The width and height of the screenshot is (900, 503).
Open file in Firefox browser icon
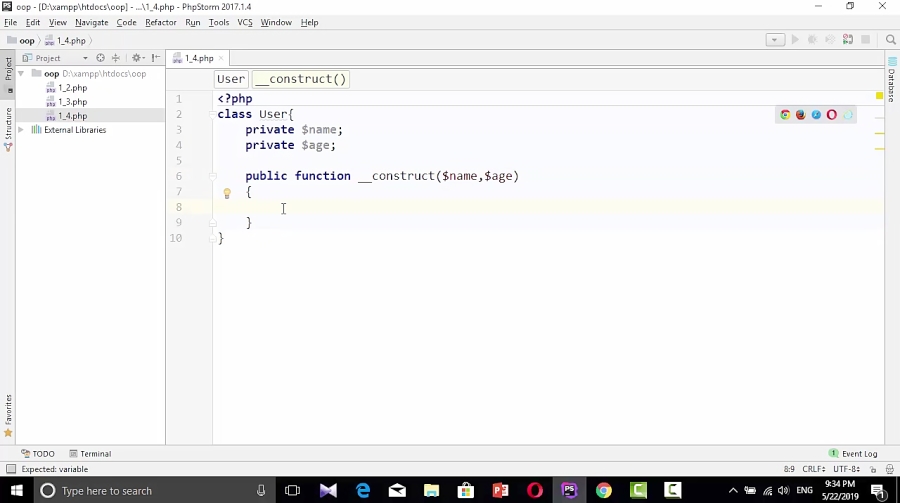click(x=800, y=115)
